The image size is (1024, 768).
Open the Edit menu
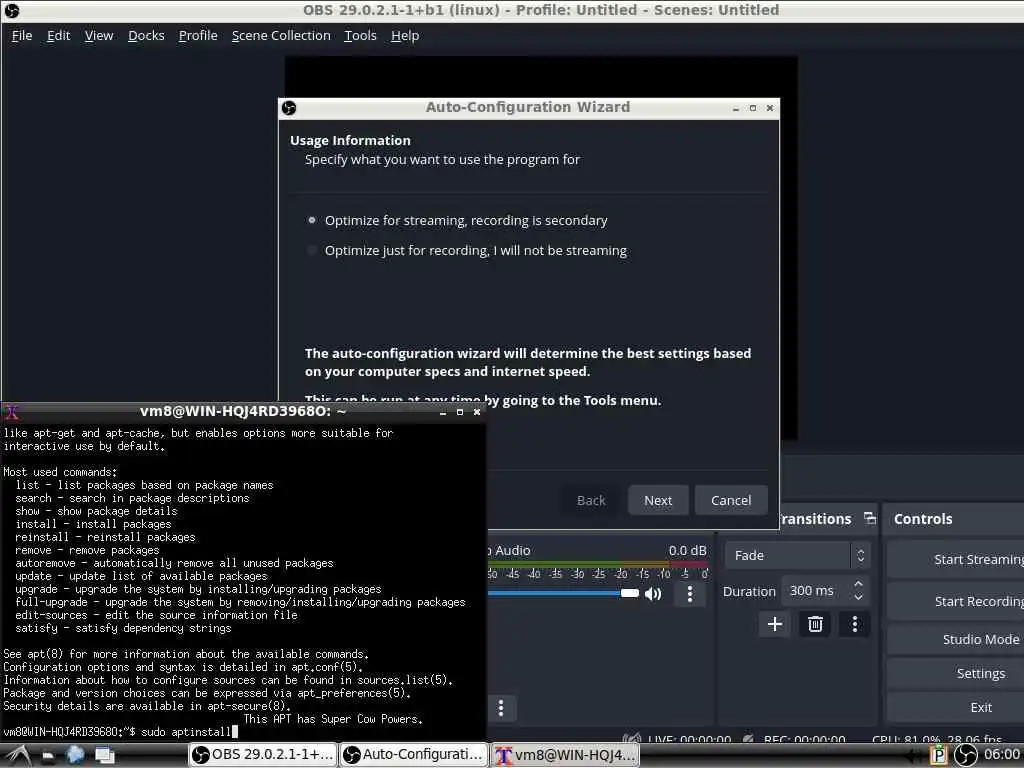[x=58, y=36]
